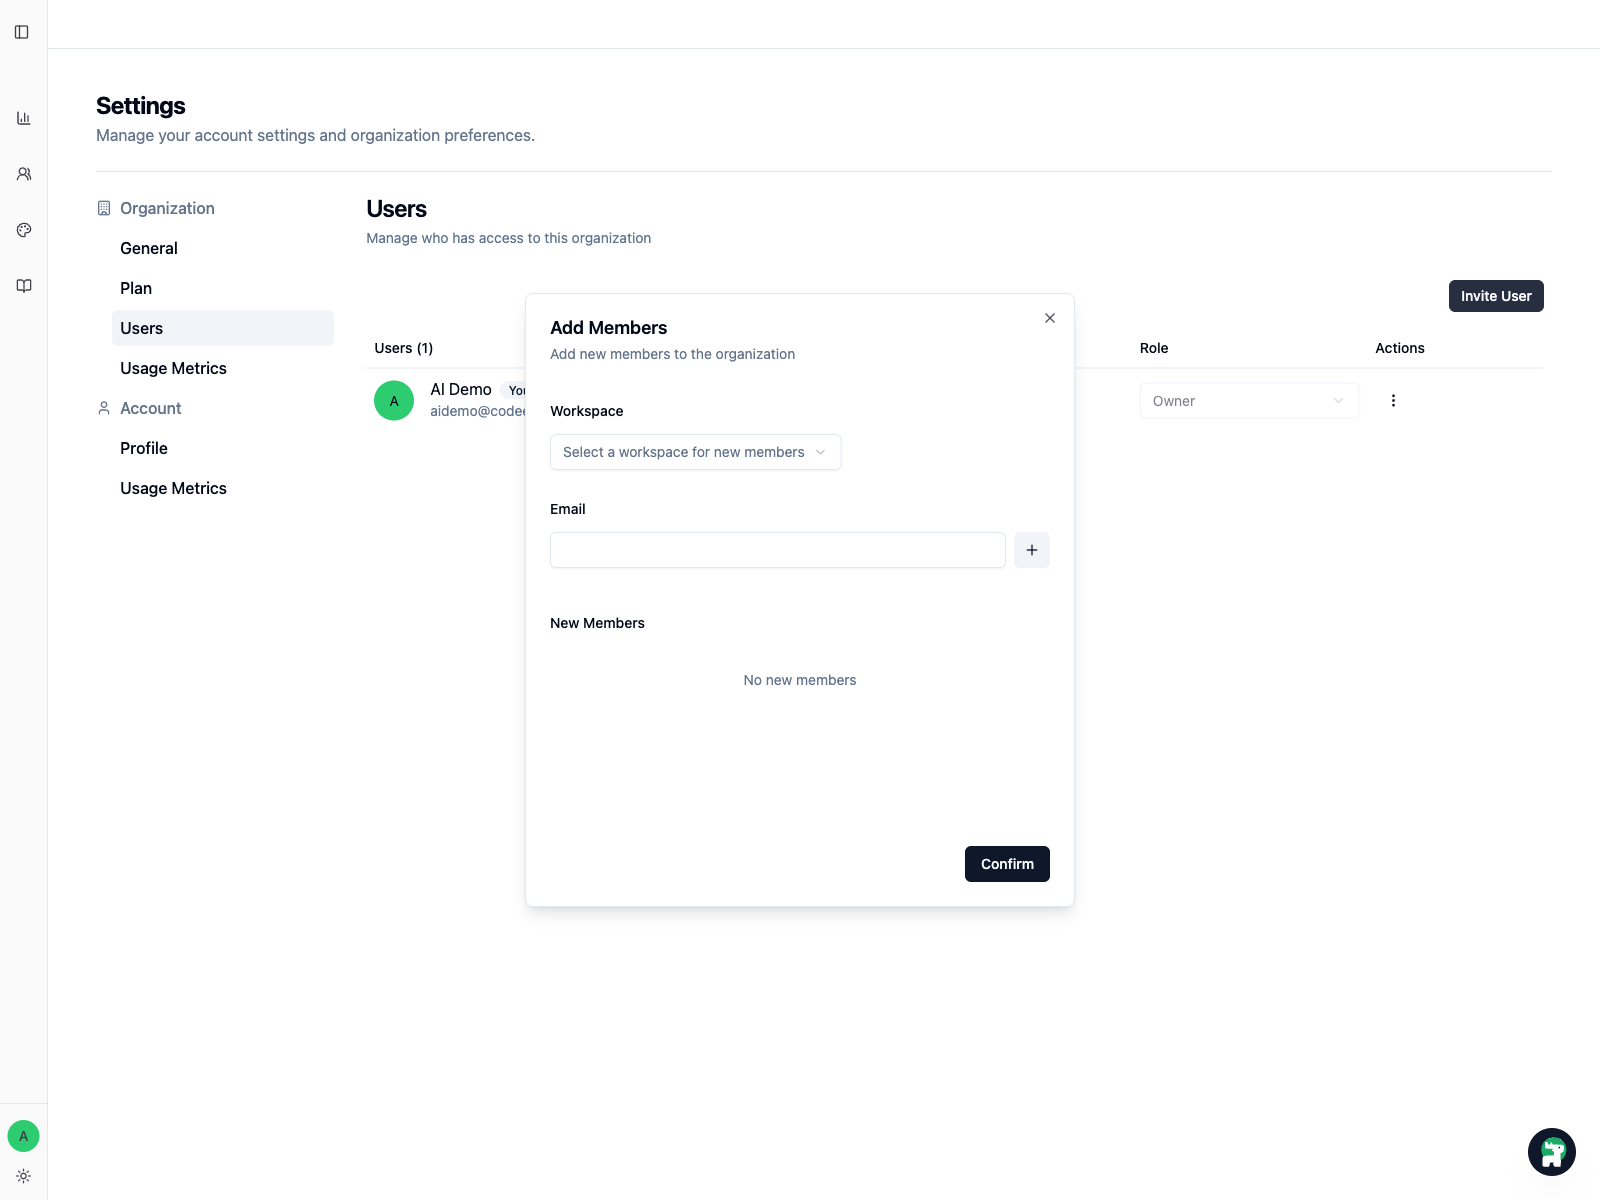Screen dimensions: 1600x1200
Task: Open the analytics bar chart icon
Action: [x=23, y=117]
